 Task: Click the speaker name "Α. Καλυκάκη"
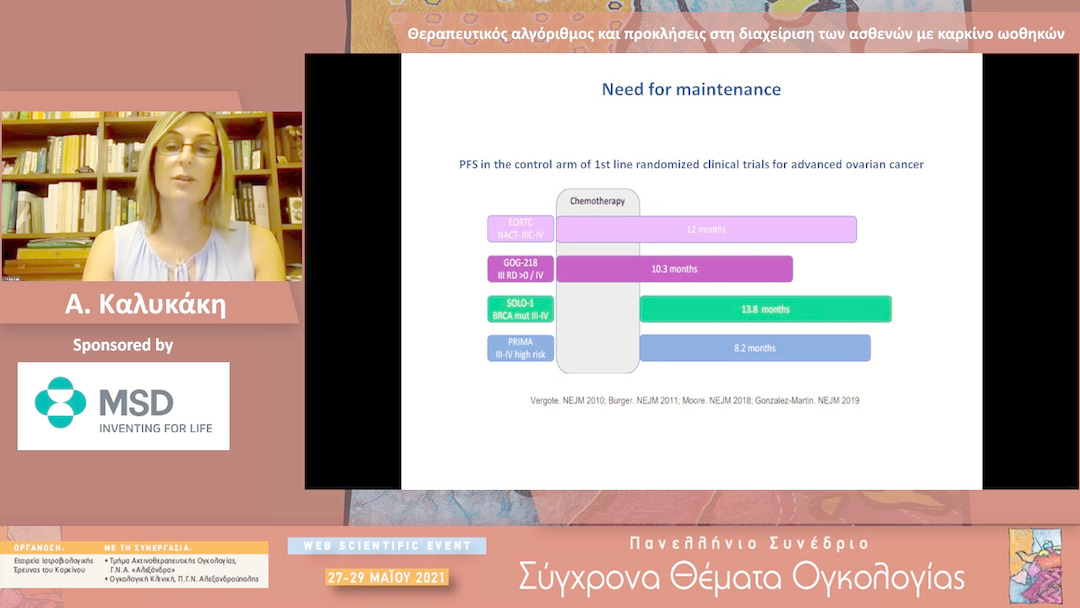tap(145, 304)
